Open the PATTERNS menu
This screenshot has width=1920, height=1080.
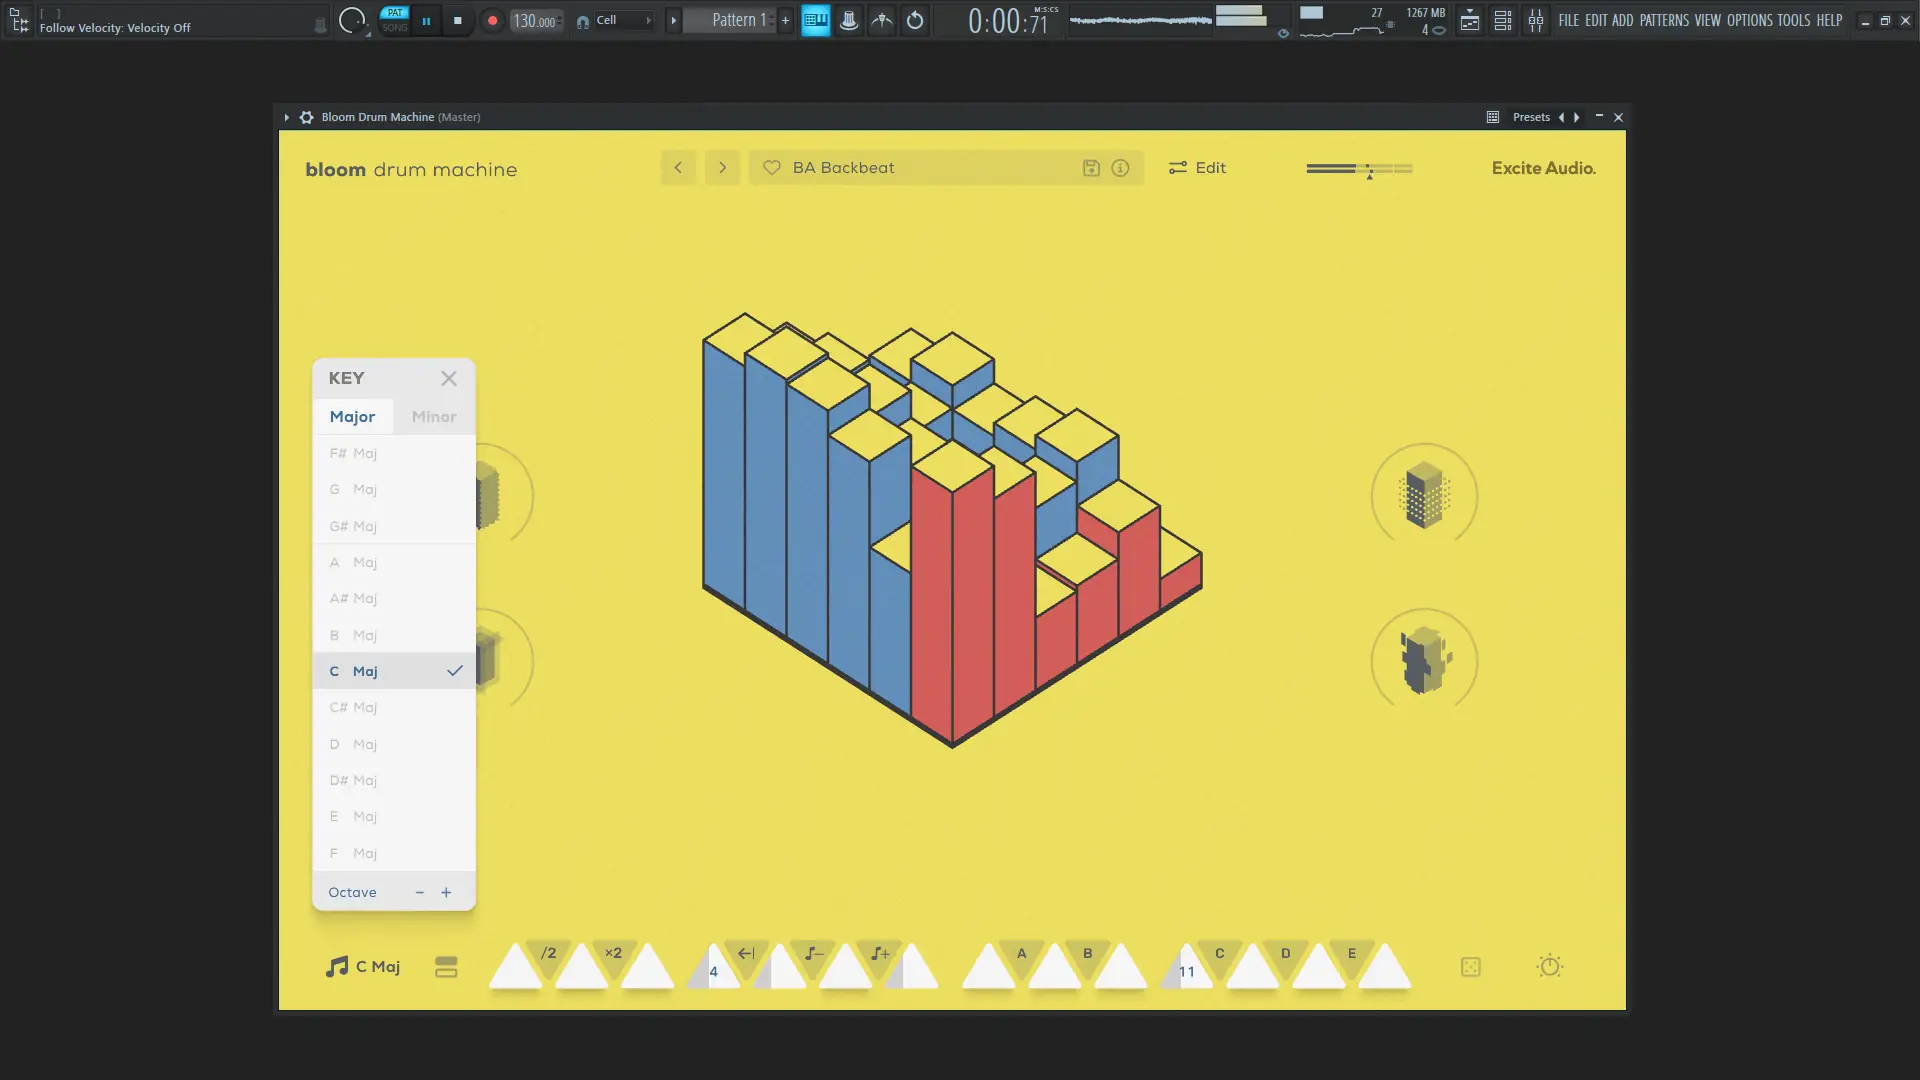(x=1663, y=20)
